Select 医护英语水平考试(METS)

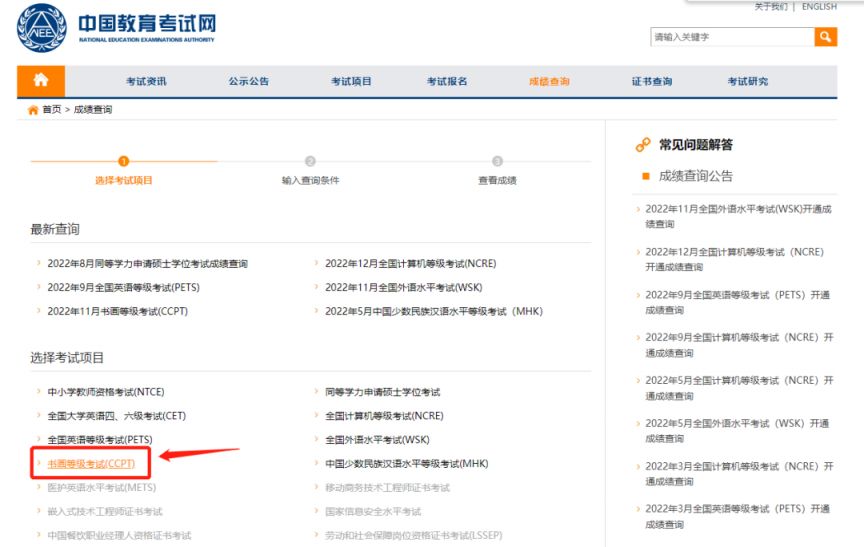click(101, 488)
